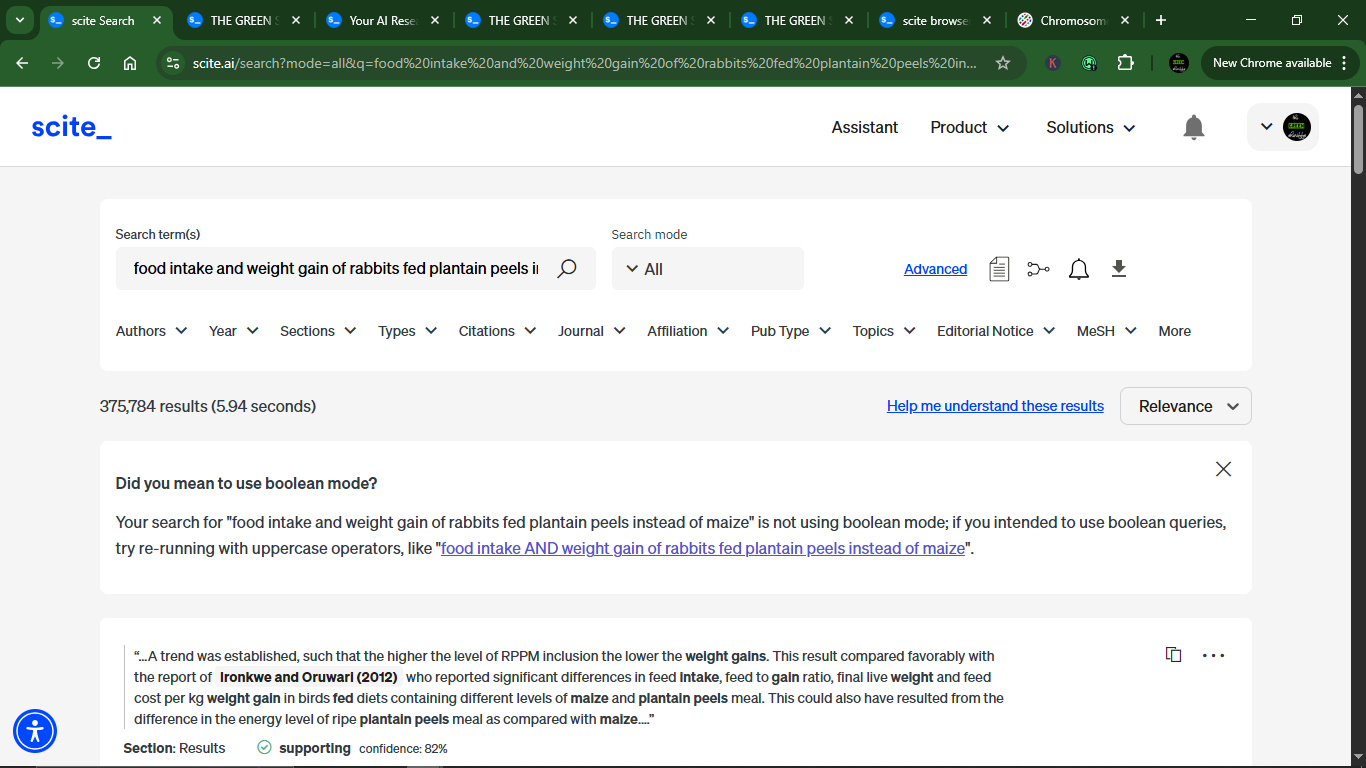Viewport: 1366px width, 768px height.
Task: Open the Product menu
Action: coord(970,127)
